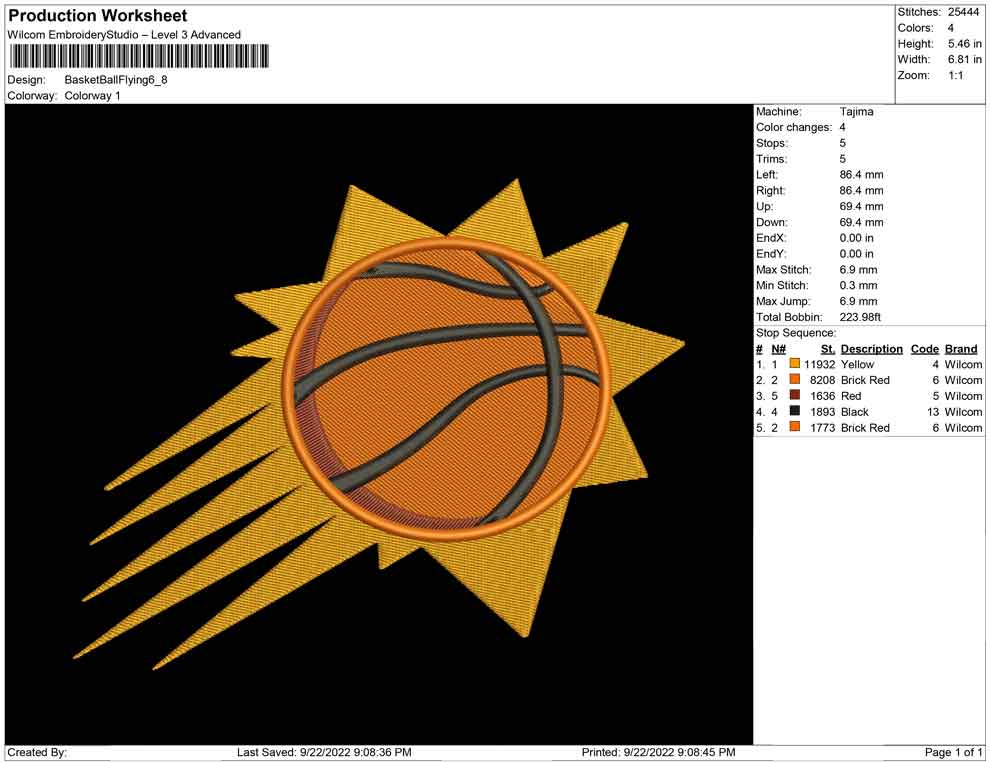Click the Zoom value '1:1'
Screen dimensions: 990x762
(955, 75)
